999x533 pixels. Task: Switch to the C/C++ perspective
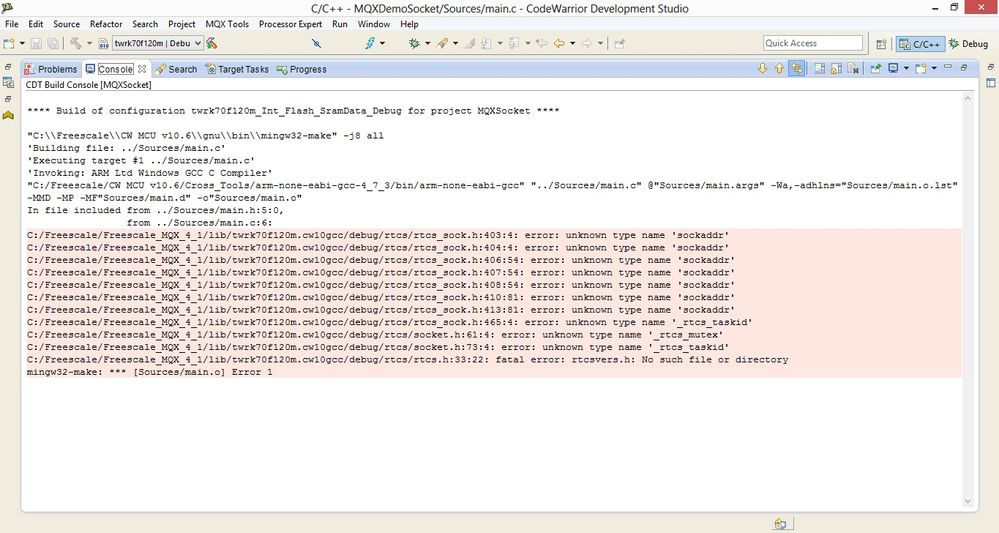coord(919,44)
